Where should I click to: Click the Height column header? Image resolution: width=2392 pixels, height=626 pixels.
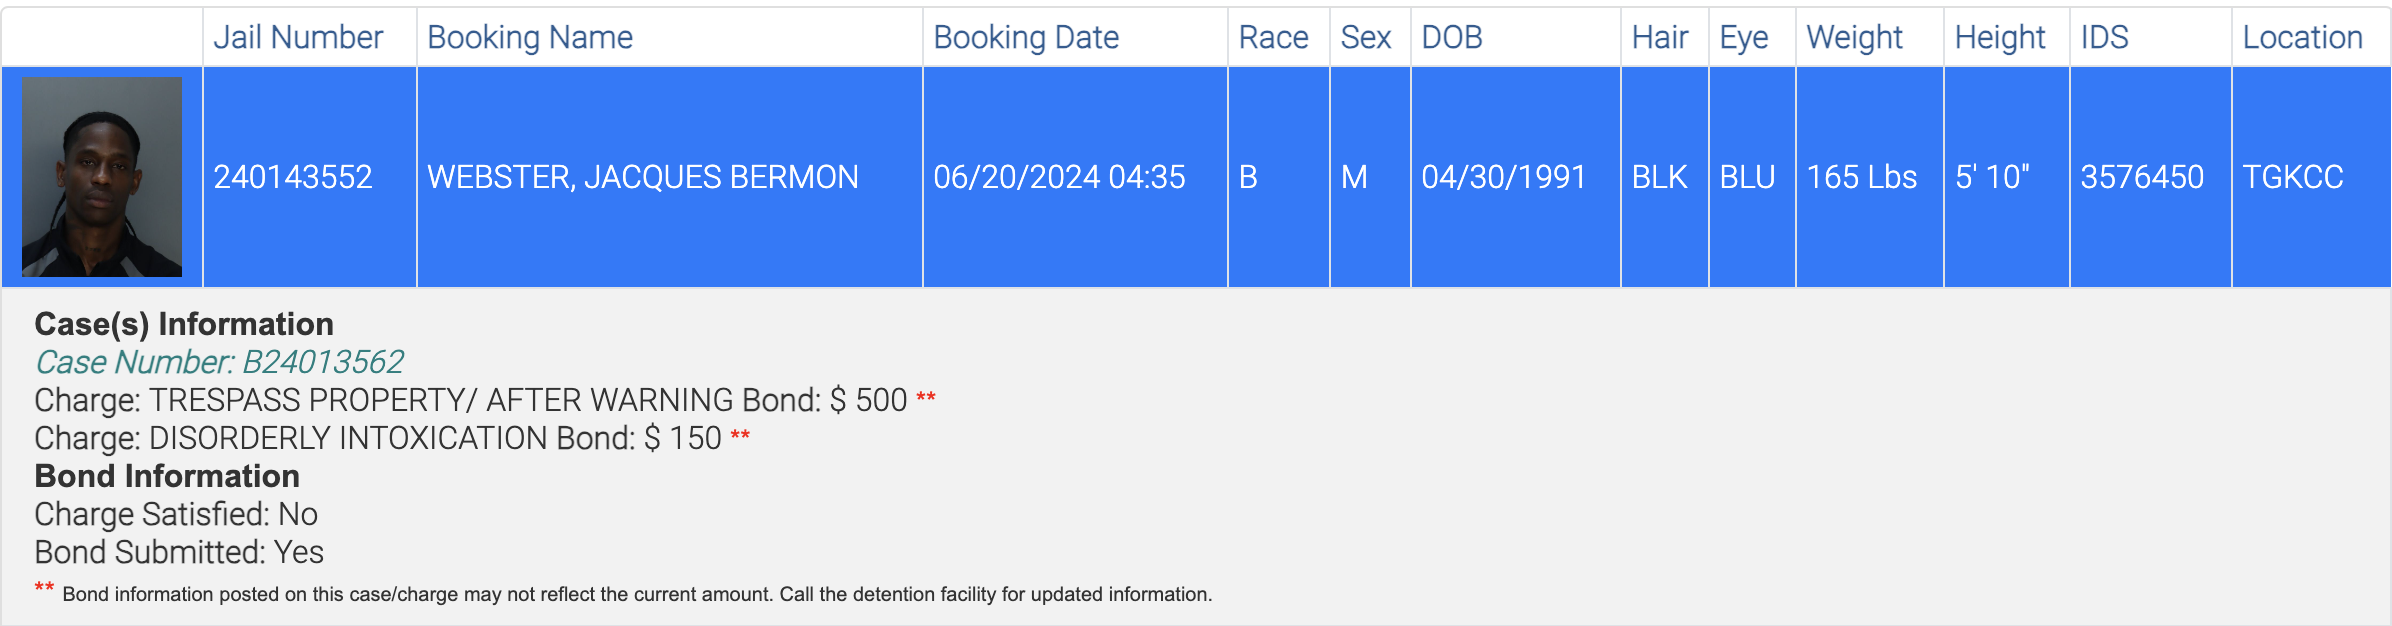[2000, 37]
